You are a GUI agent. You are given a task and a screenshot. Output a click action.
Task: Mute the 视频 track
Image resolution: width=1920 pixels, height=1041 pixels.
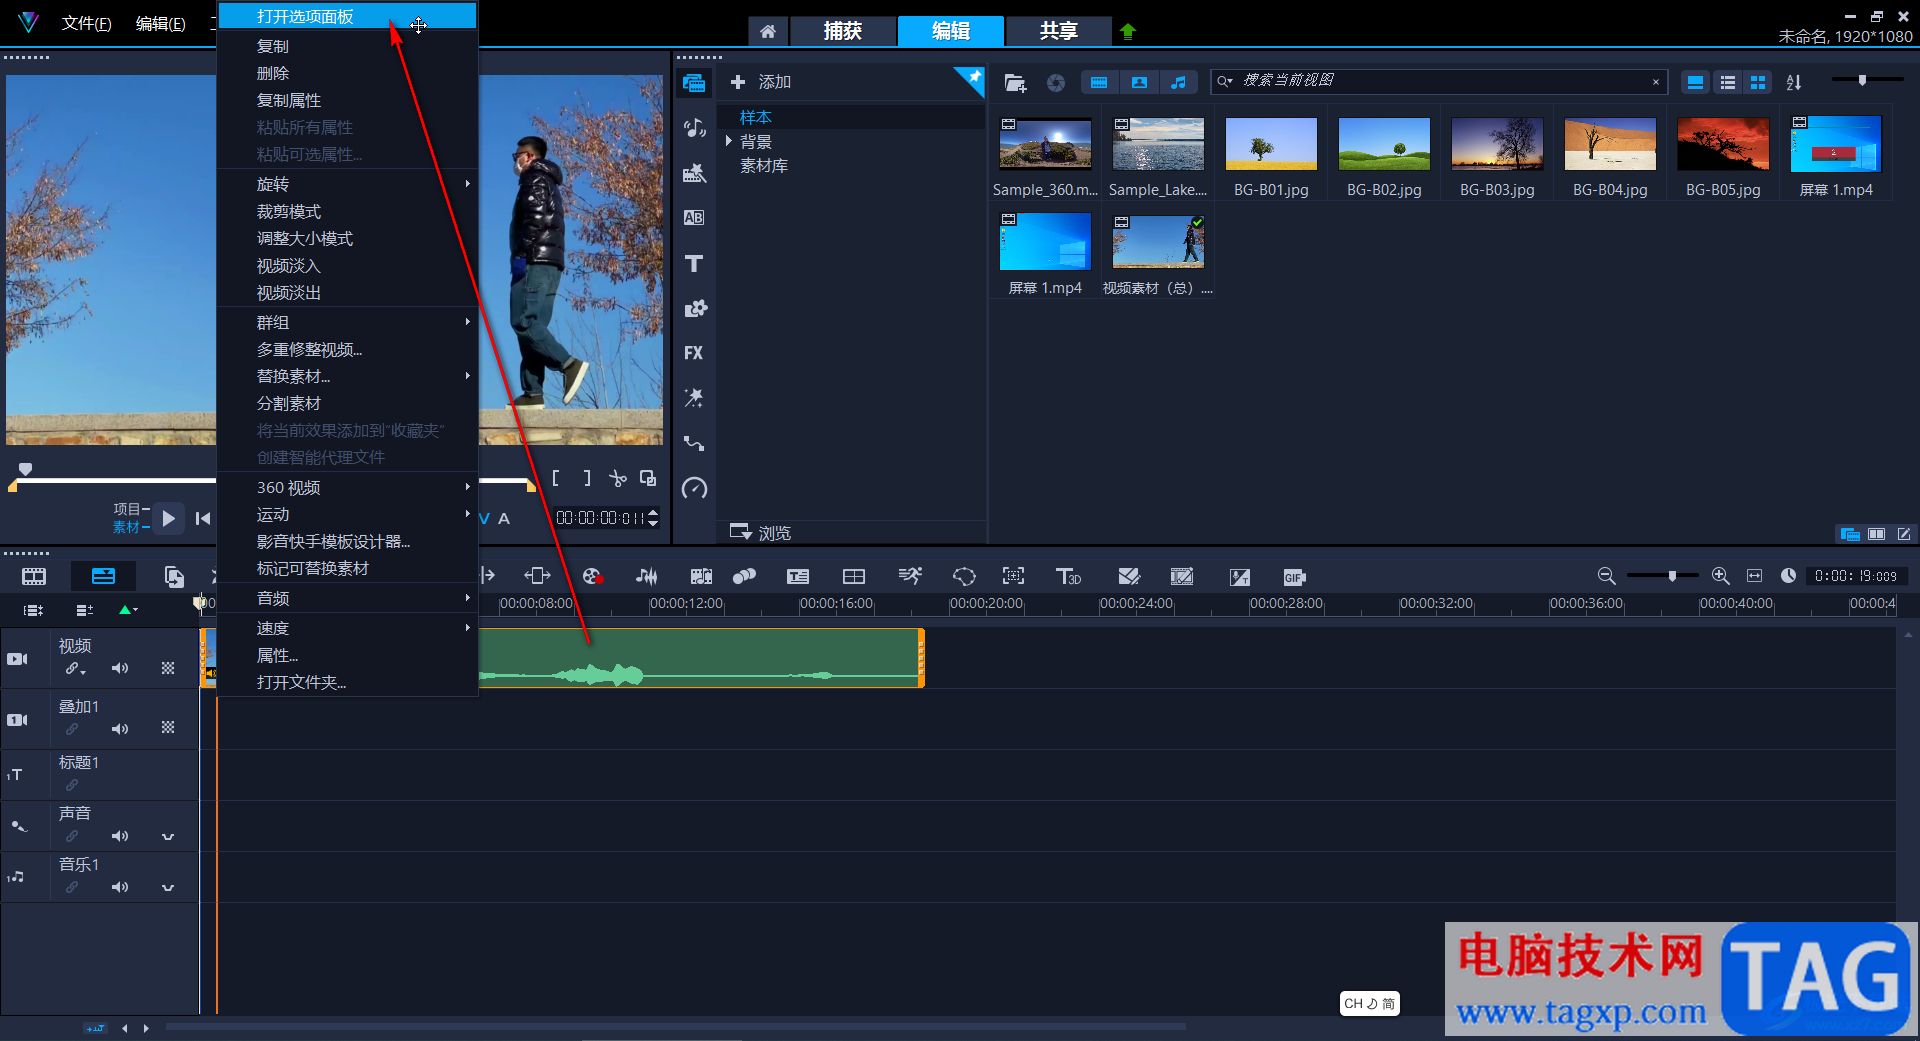(x=120, y=668)
